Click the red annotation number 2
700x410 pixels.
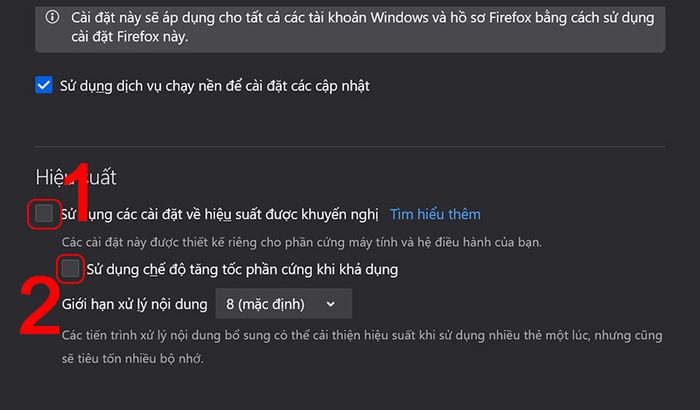[x=40, y=306]
